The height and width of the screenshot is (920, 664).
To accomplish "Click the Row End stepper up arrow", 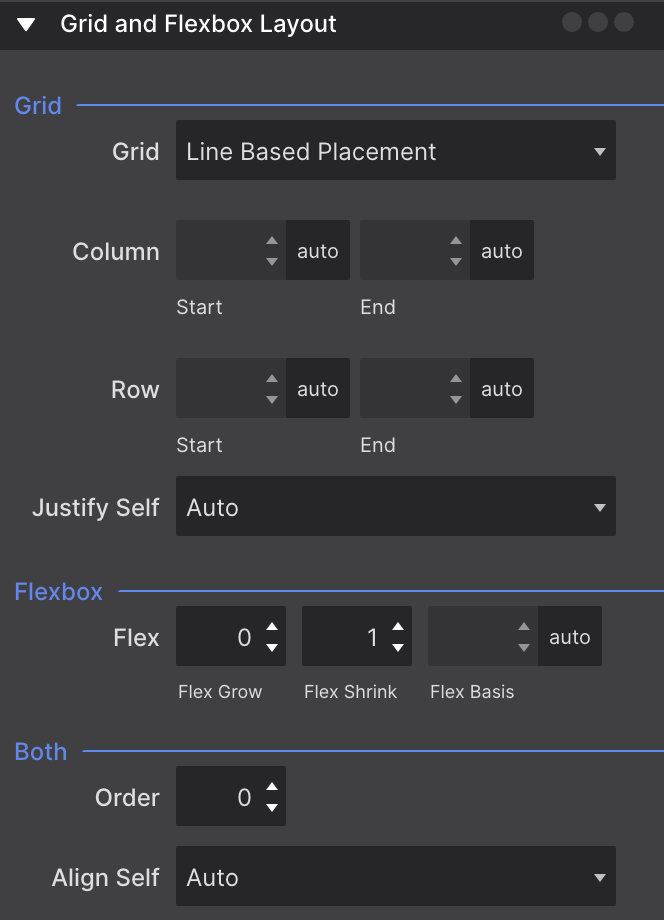I will [456, 380].
